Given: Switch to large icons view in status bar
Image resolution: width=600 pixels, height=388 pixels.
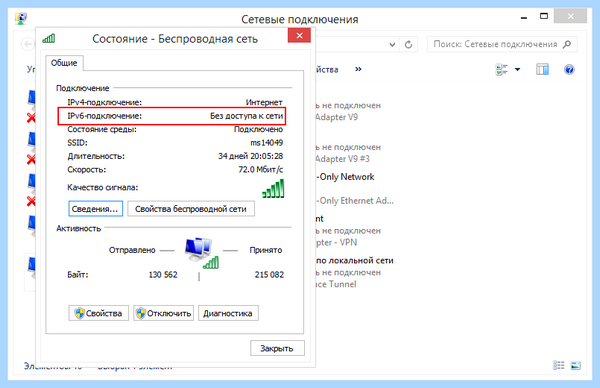Looking at the screenshot, I should tap(576, 365).
